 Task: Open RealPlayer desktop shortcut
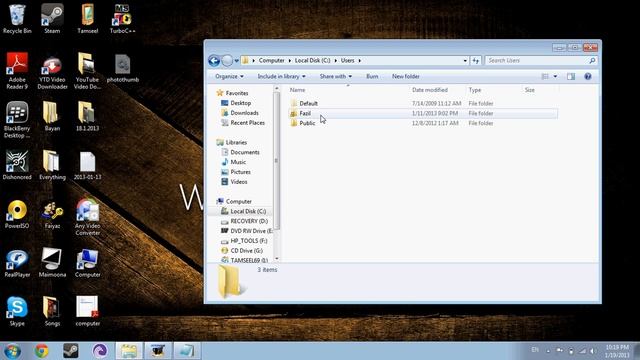17,263
